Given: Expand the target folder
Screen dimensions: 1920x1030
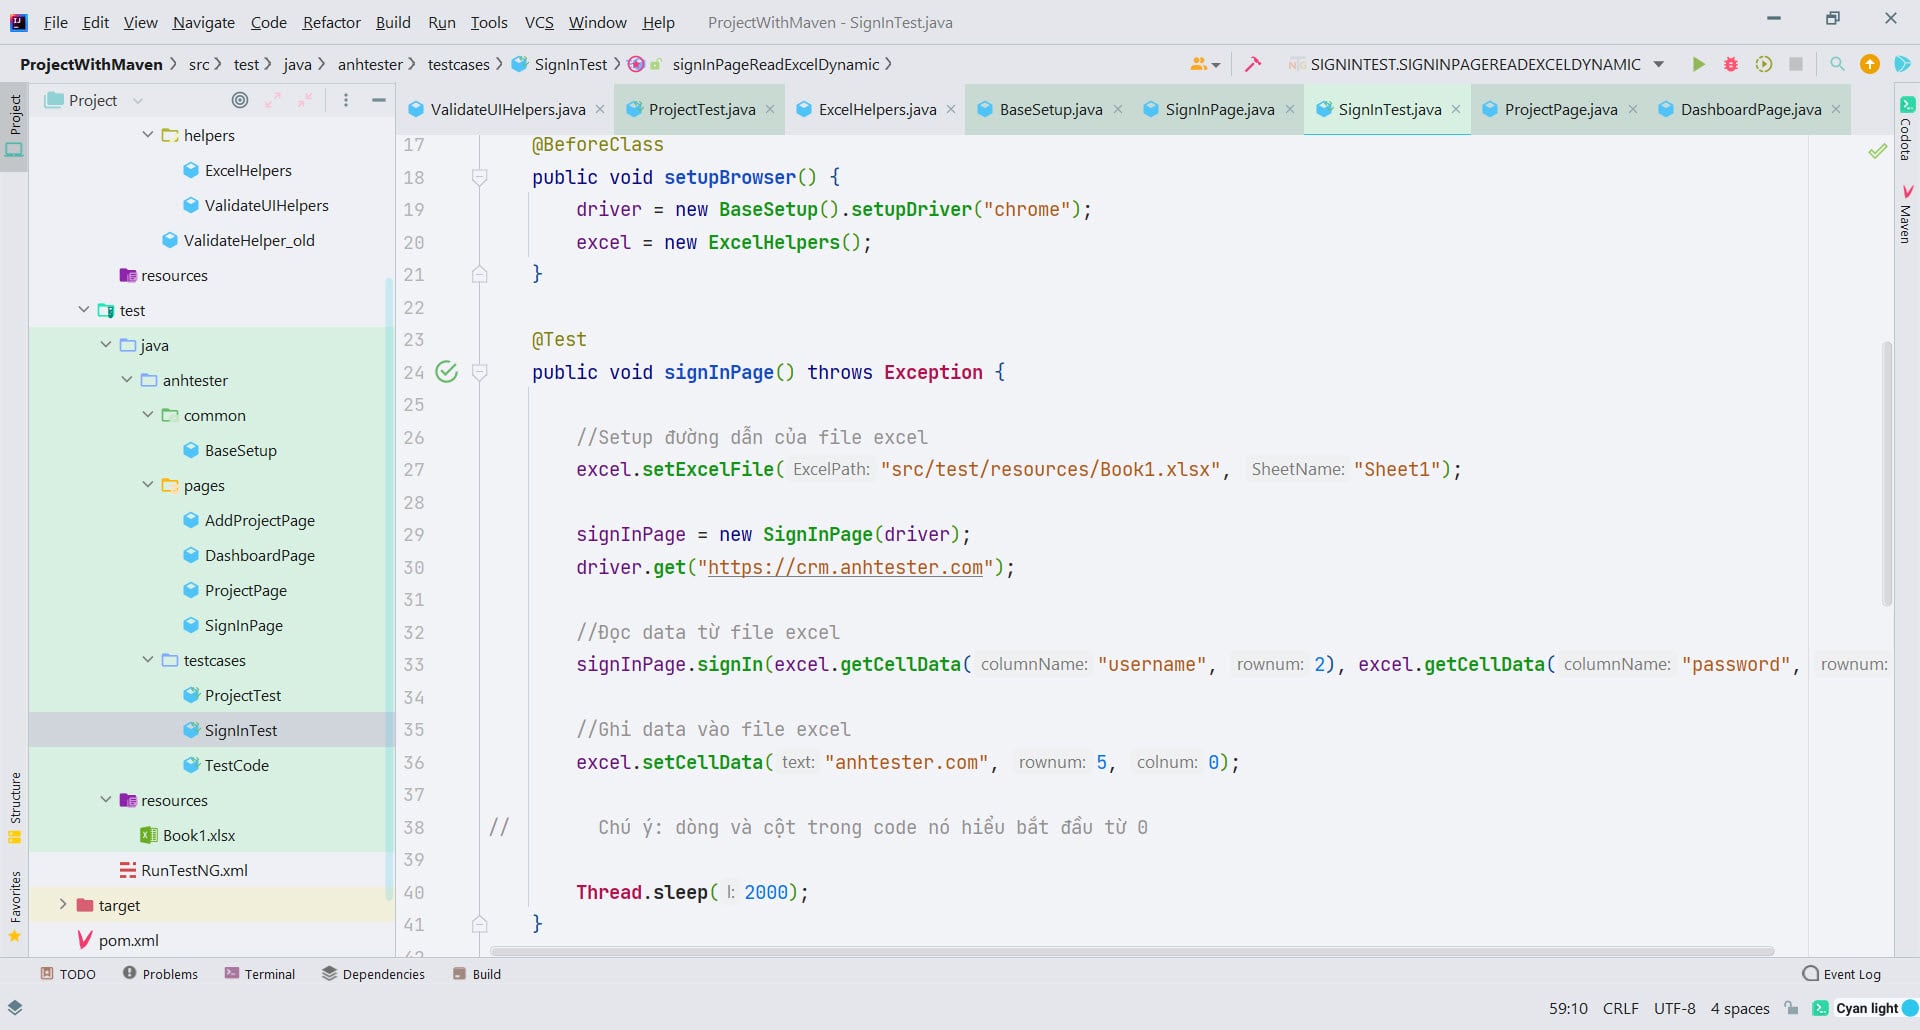Looking at the screenshot, I should coord(63,904).
